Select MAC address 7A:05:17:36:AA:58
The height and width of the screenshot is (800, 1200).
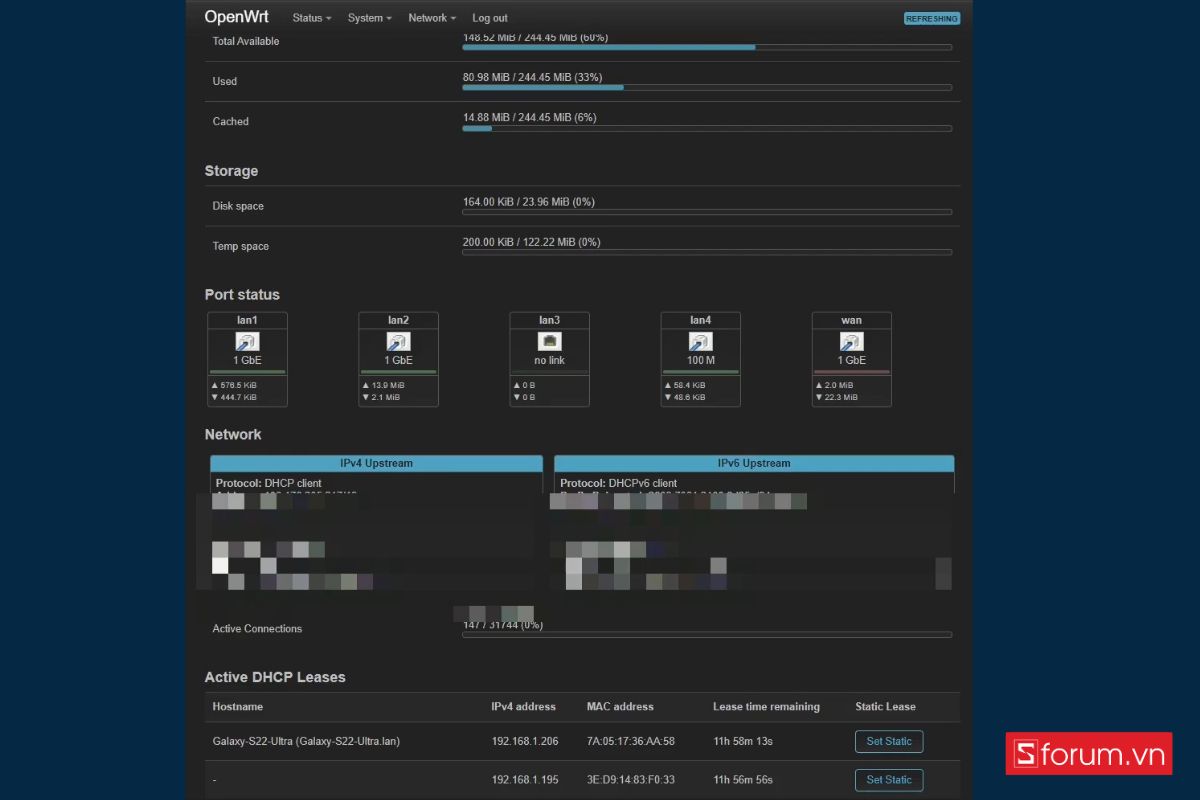(631, 741)
